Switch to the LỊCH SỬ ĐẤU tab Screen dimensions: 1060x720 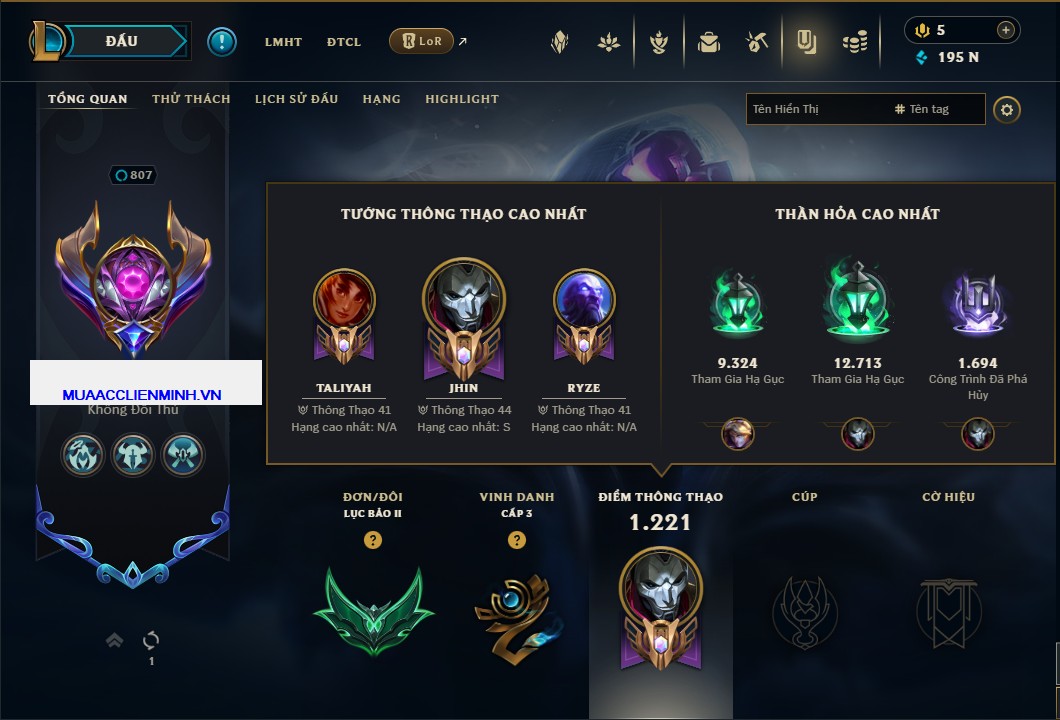296,99
